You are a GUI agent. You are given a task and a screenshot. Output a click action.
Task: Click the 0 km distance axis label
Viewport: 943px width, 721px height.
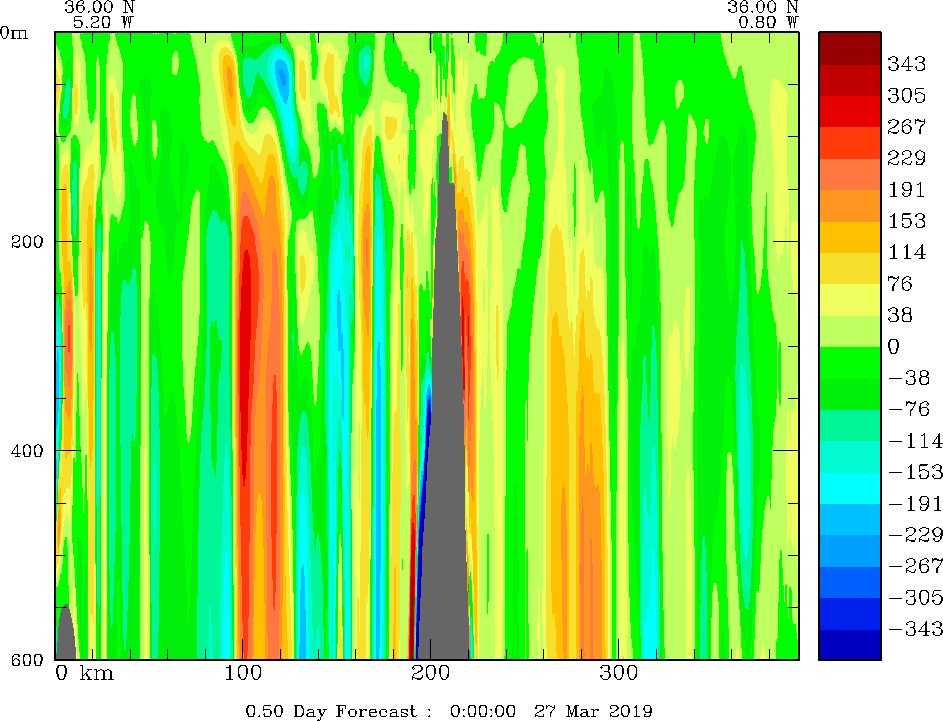(84, 672)
